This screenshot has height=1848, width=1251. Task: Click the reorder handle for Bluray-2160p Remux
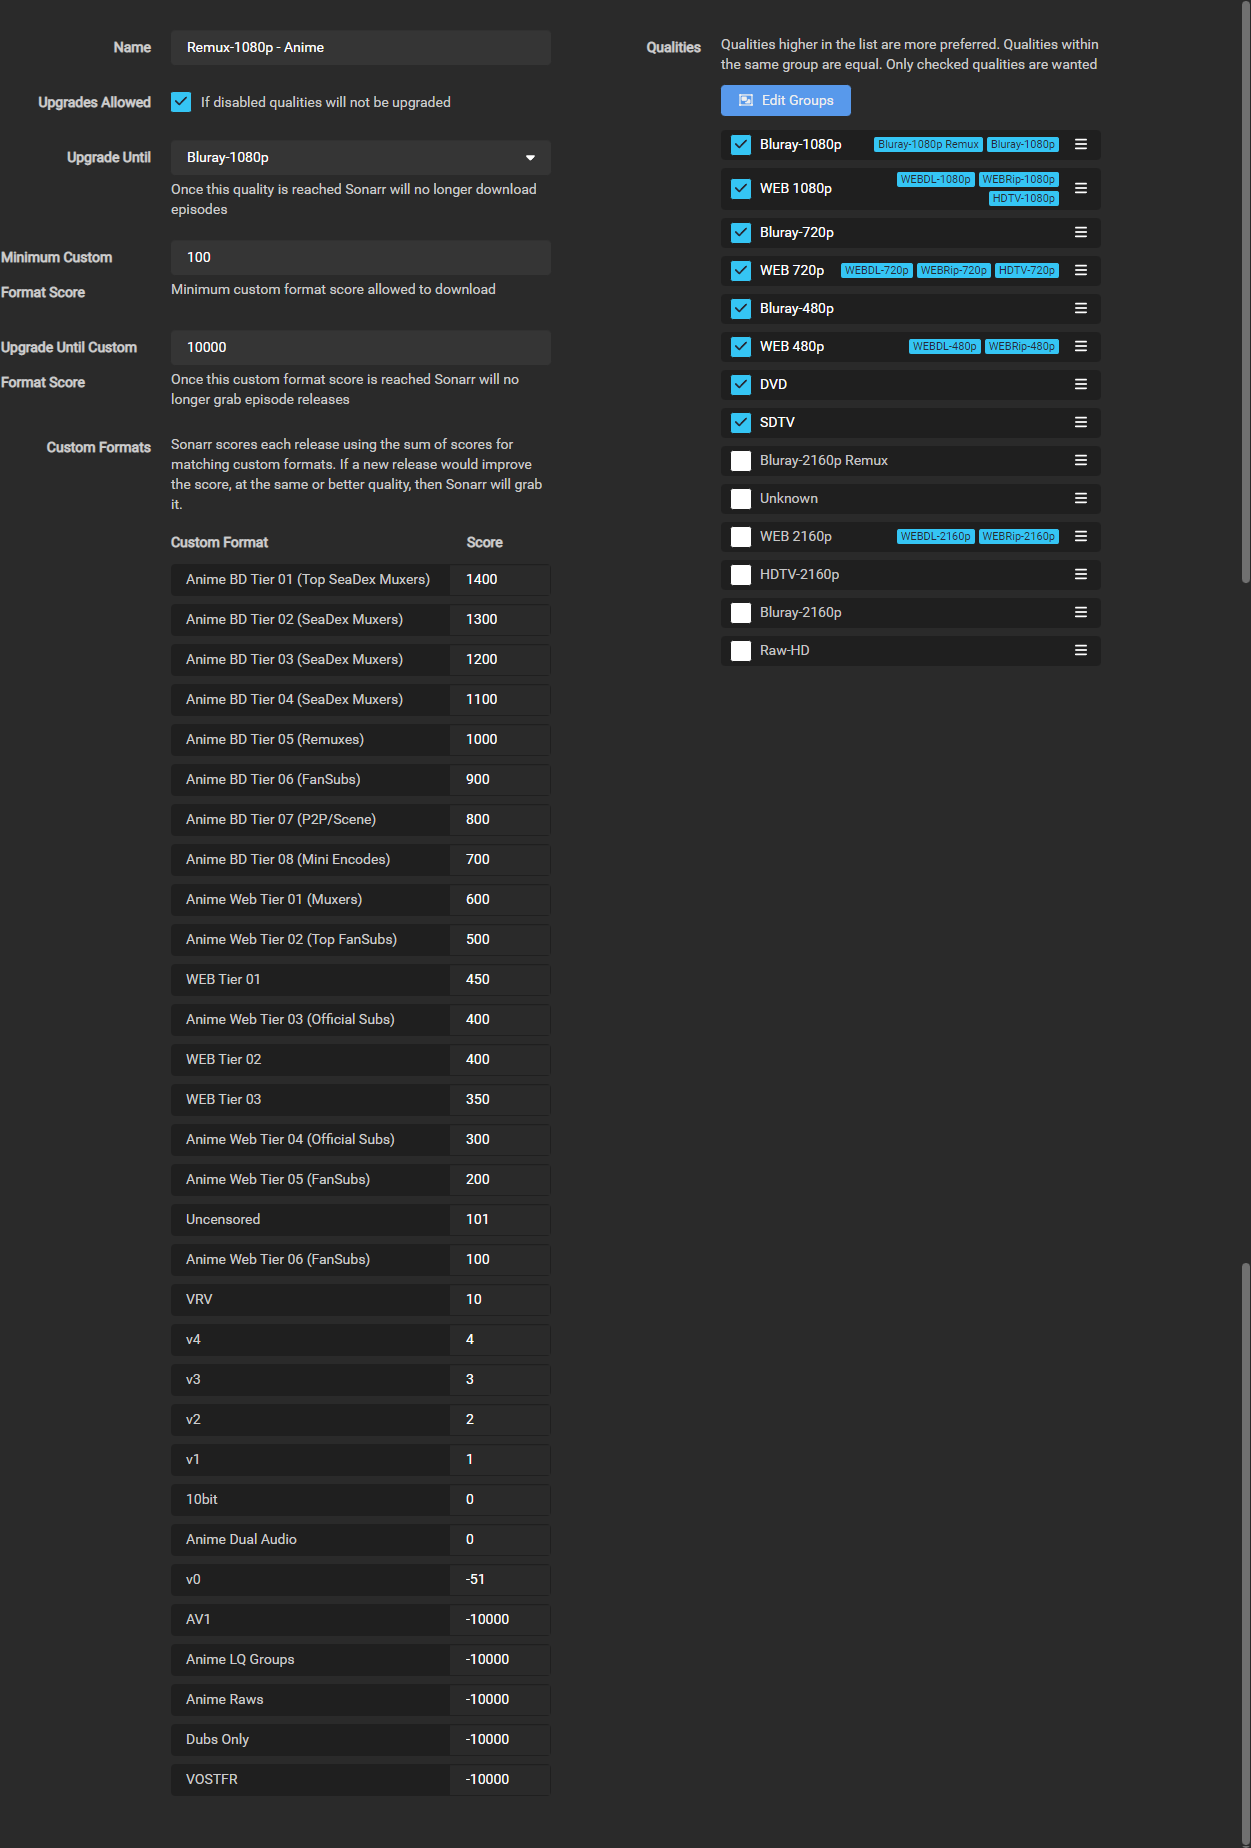pos(1080,461)
